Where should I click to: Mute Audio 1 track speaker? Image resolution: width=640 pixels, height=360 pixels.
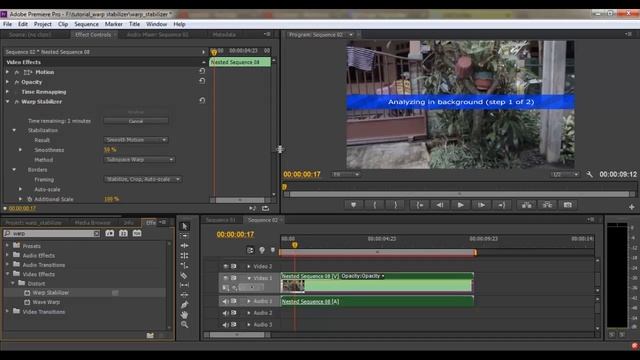pos(225,301)
